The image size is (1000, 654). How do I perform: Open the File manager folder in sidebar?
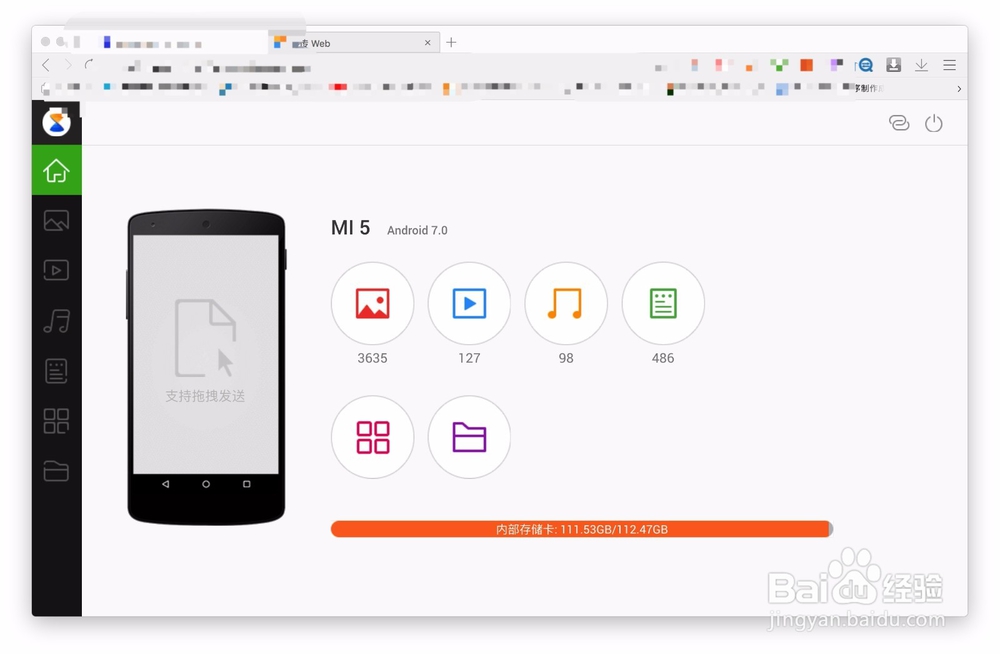pos(56,471)
